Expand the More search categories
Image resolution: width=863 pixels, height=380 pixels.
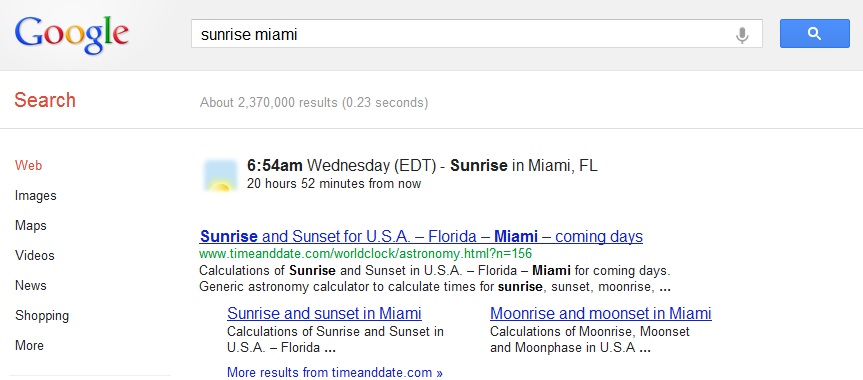pos(29,345)
